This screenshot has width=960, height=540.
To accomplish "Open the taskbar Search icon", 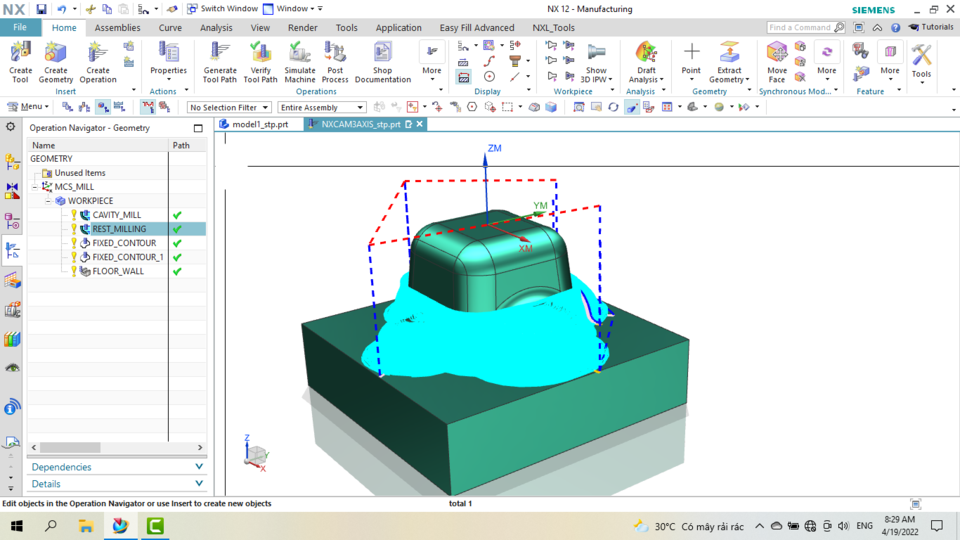I will 51,526.
